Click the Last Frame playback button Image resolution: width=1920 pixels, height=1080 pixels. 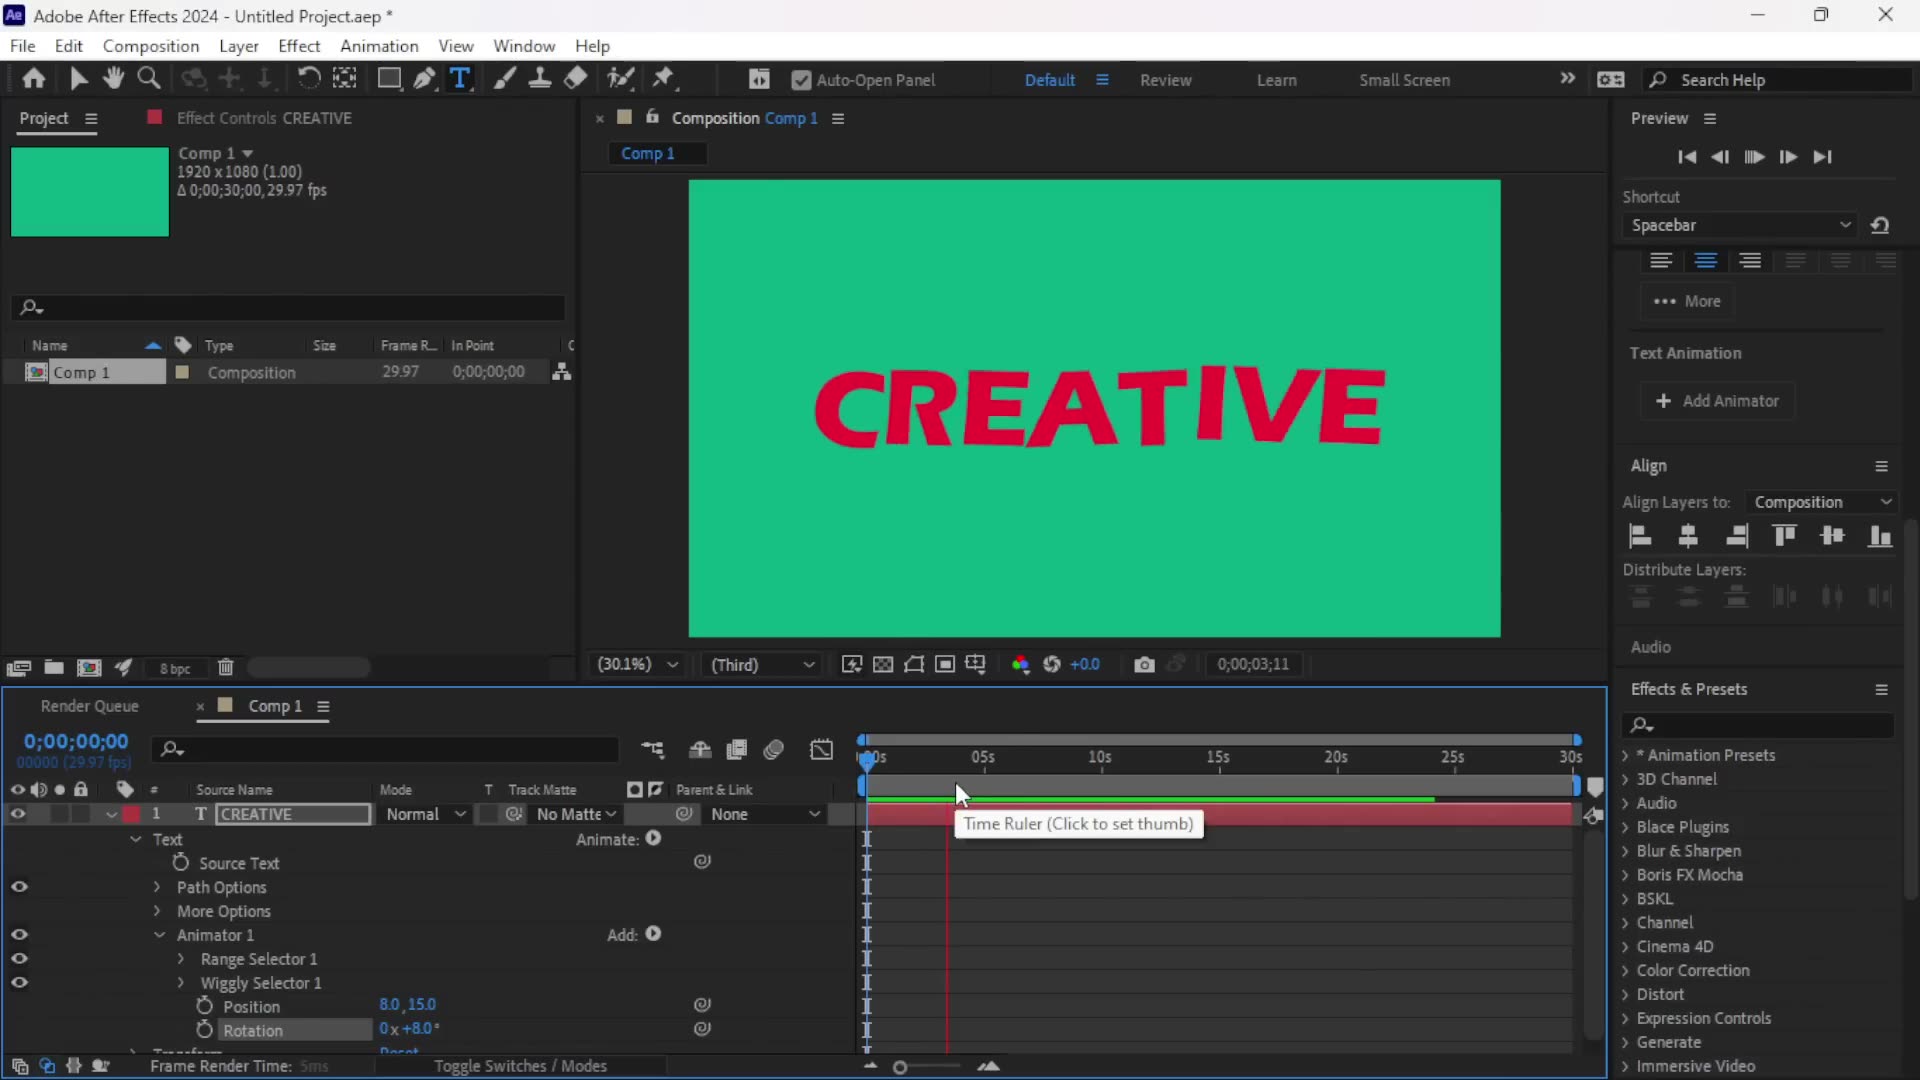coord(1823,157)
